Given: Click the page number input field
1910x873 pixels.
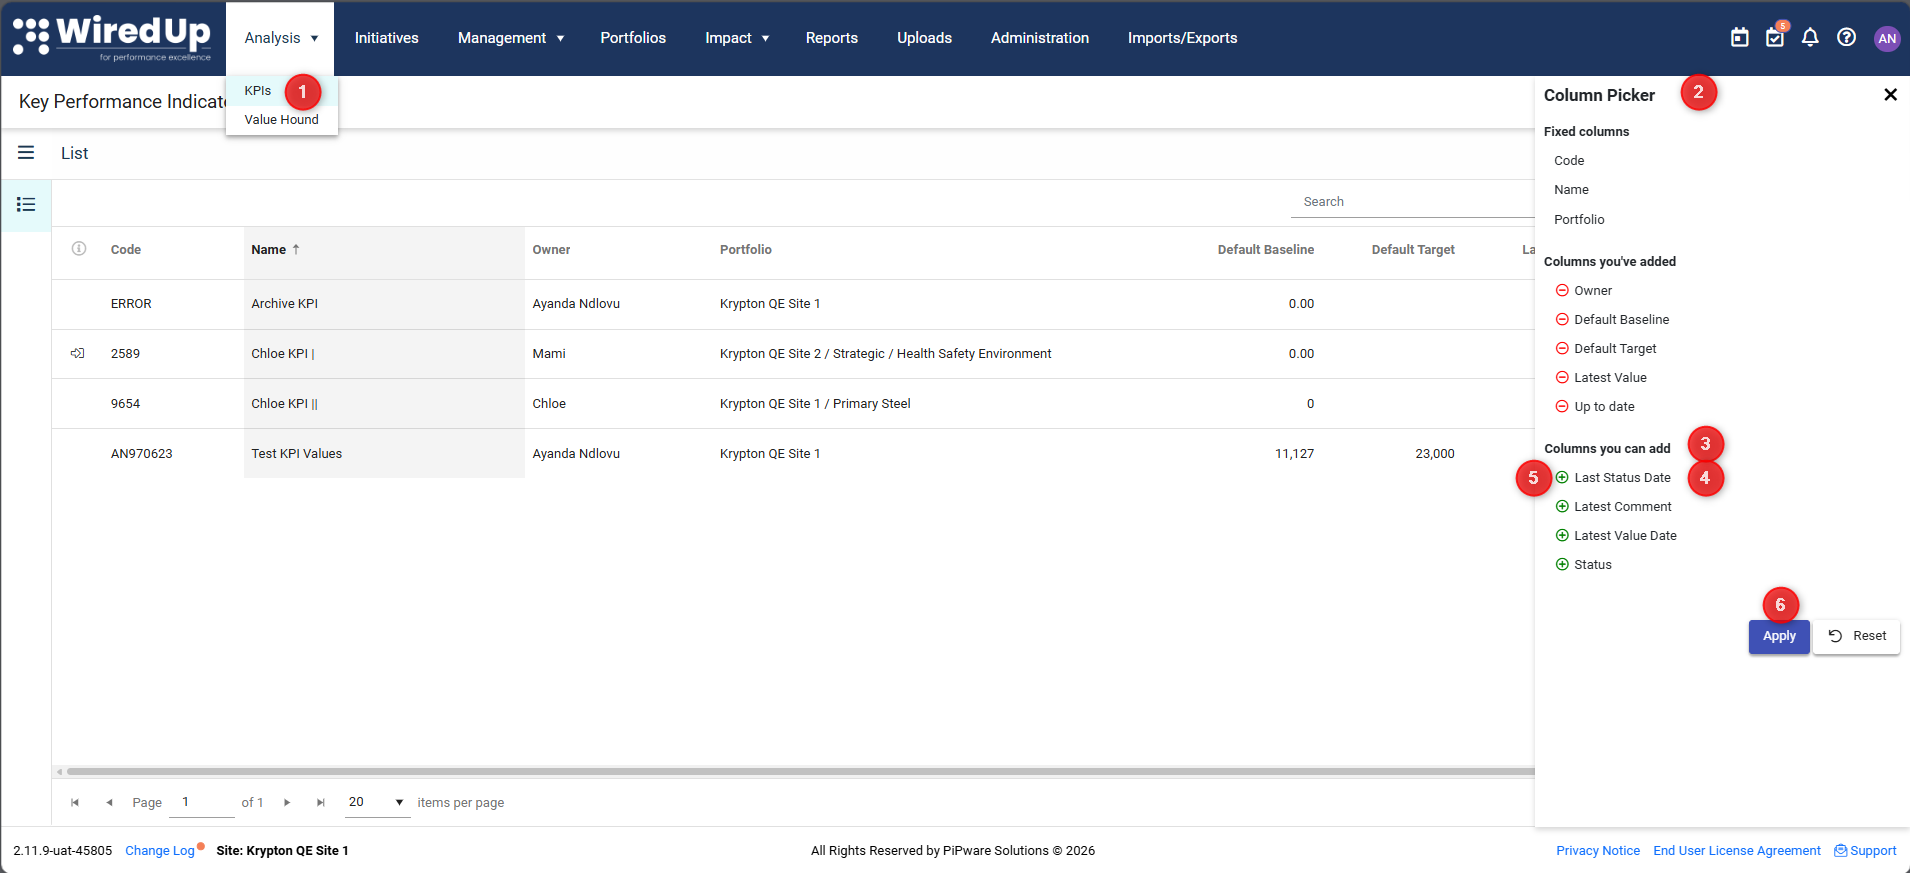Looking at the screenshot, I should 204,802.
